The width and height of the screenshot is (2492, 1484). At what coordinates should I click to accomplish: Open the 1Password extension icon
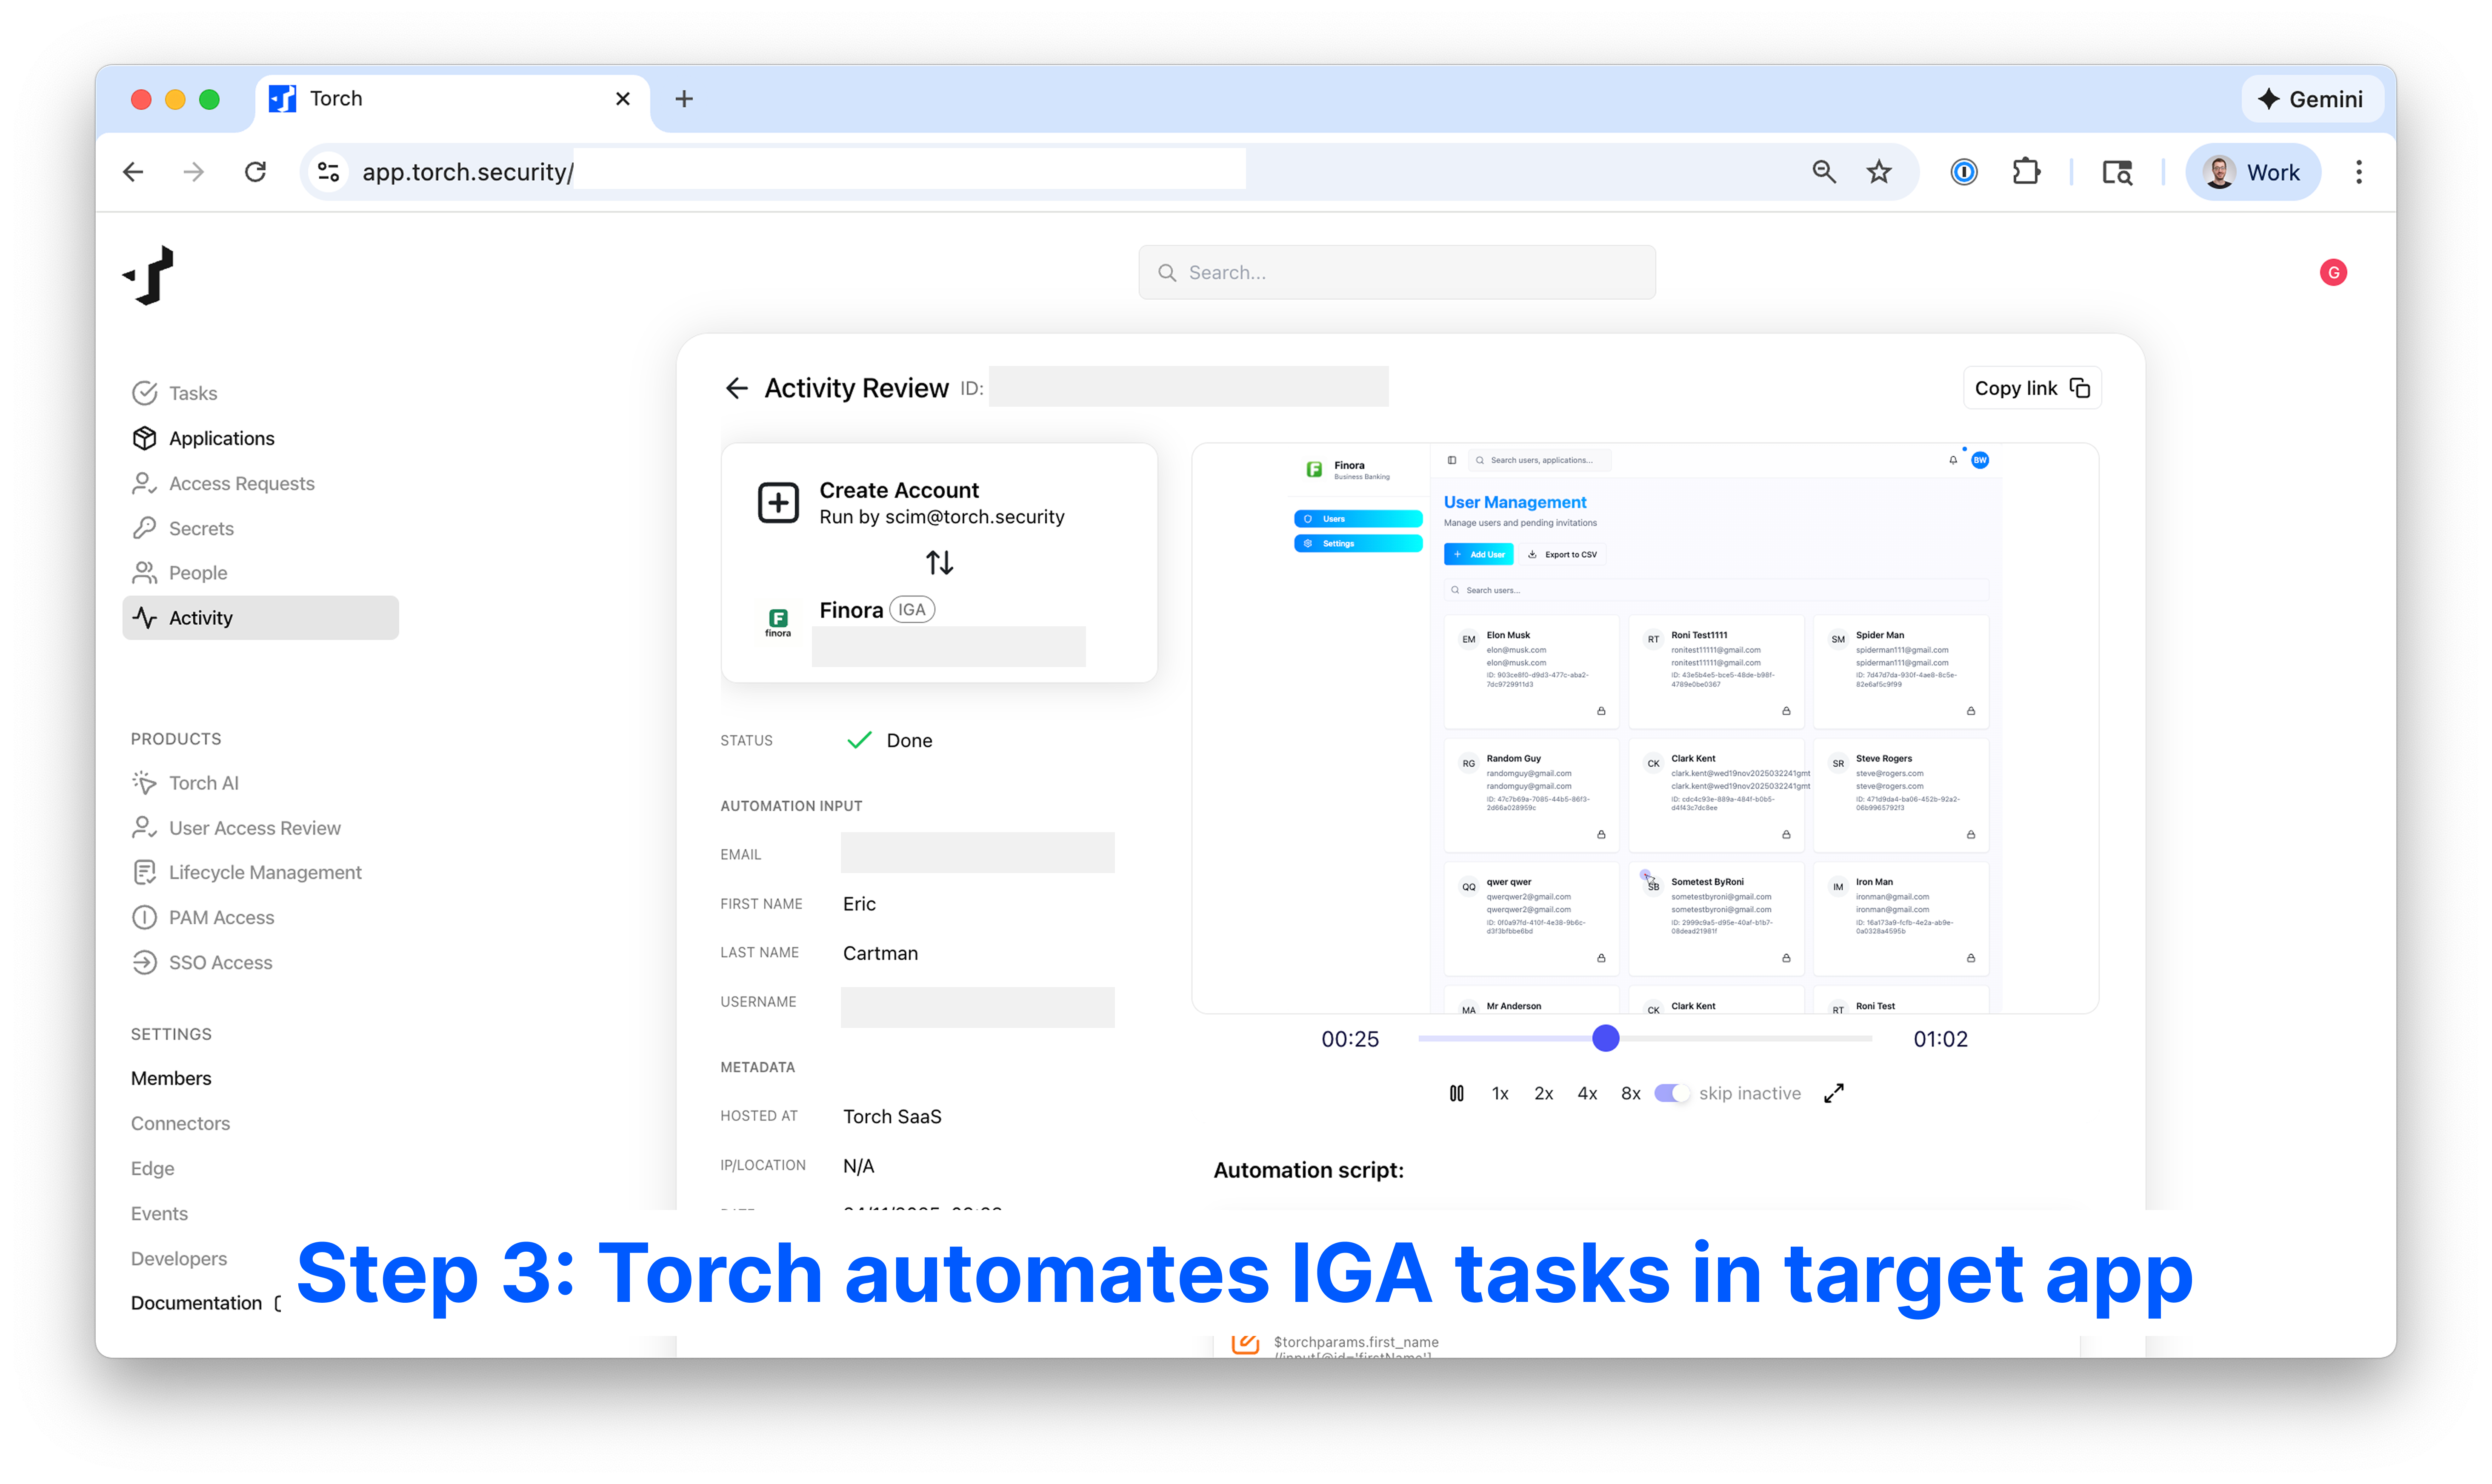(x=1964, y=172)
